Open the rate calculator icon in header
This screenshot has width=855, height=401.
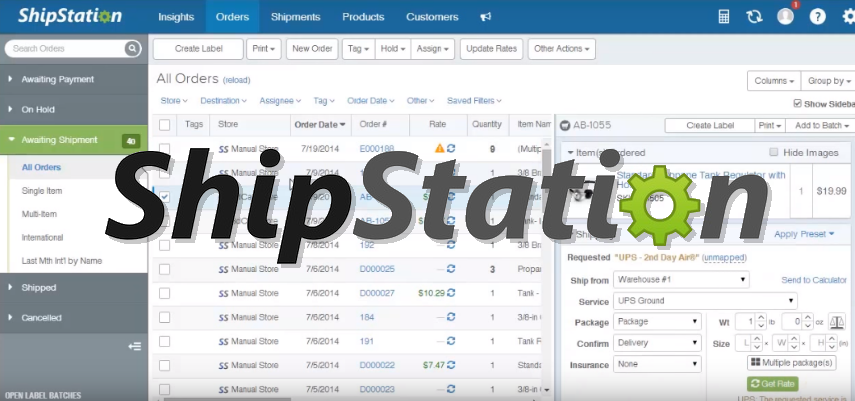coord(724,16)
